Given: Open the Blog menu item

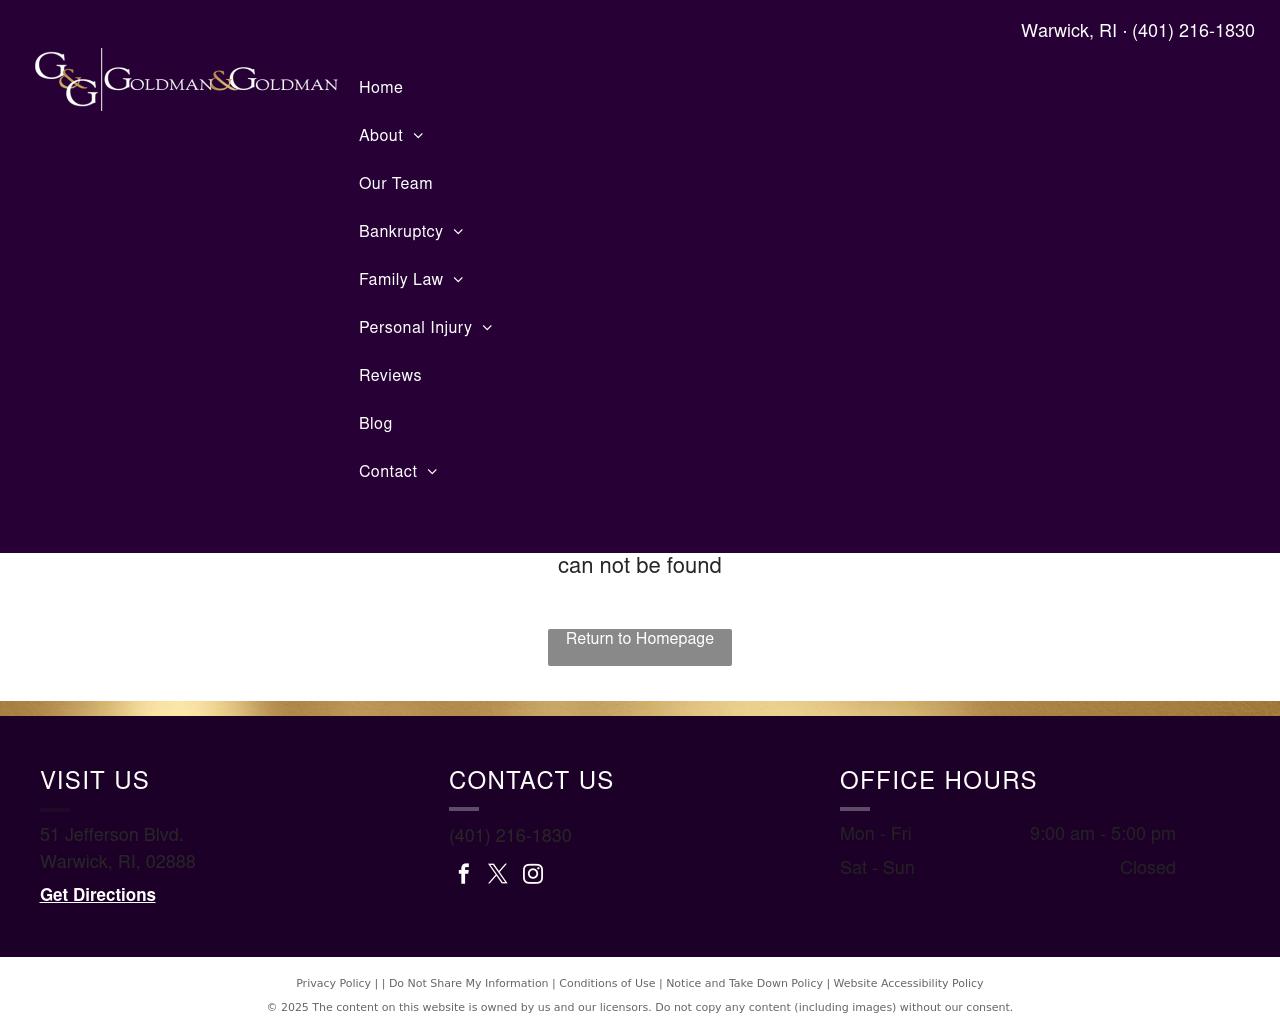Looking at the screenshot, I should pyautogui.click(x=376, y=424).
